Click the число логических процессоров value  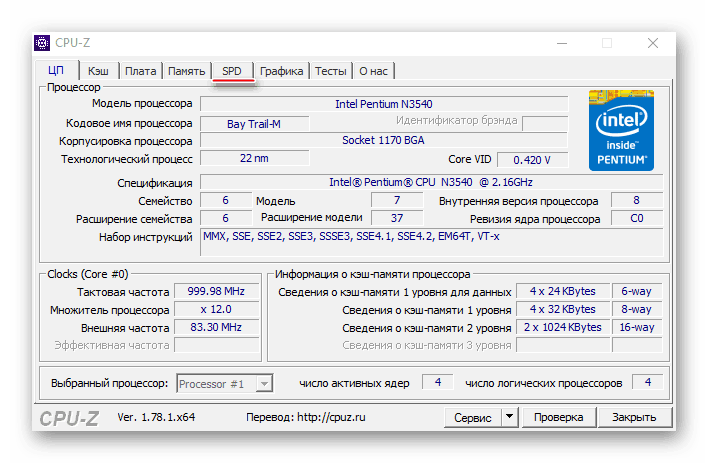647,382
